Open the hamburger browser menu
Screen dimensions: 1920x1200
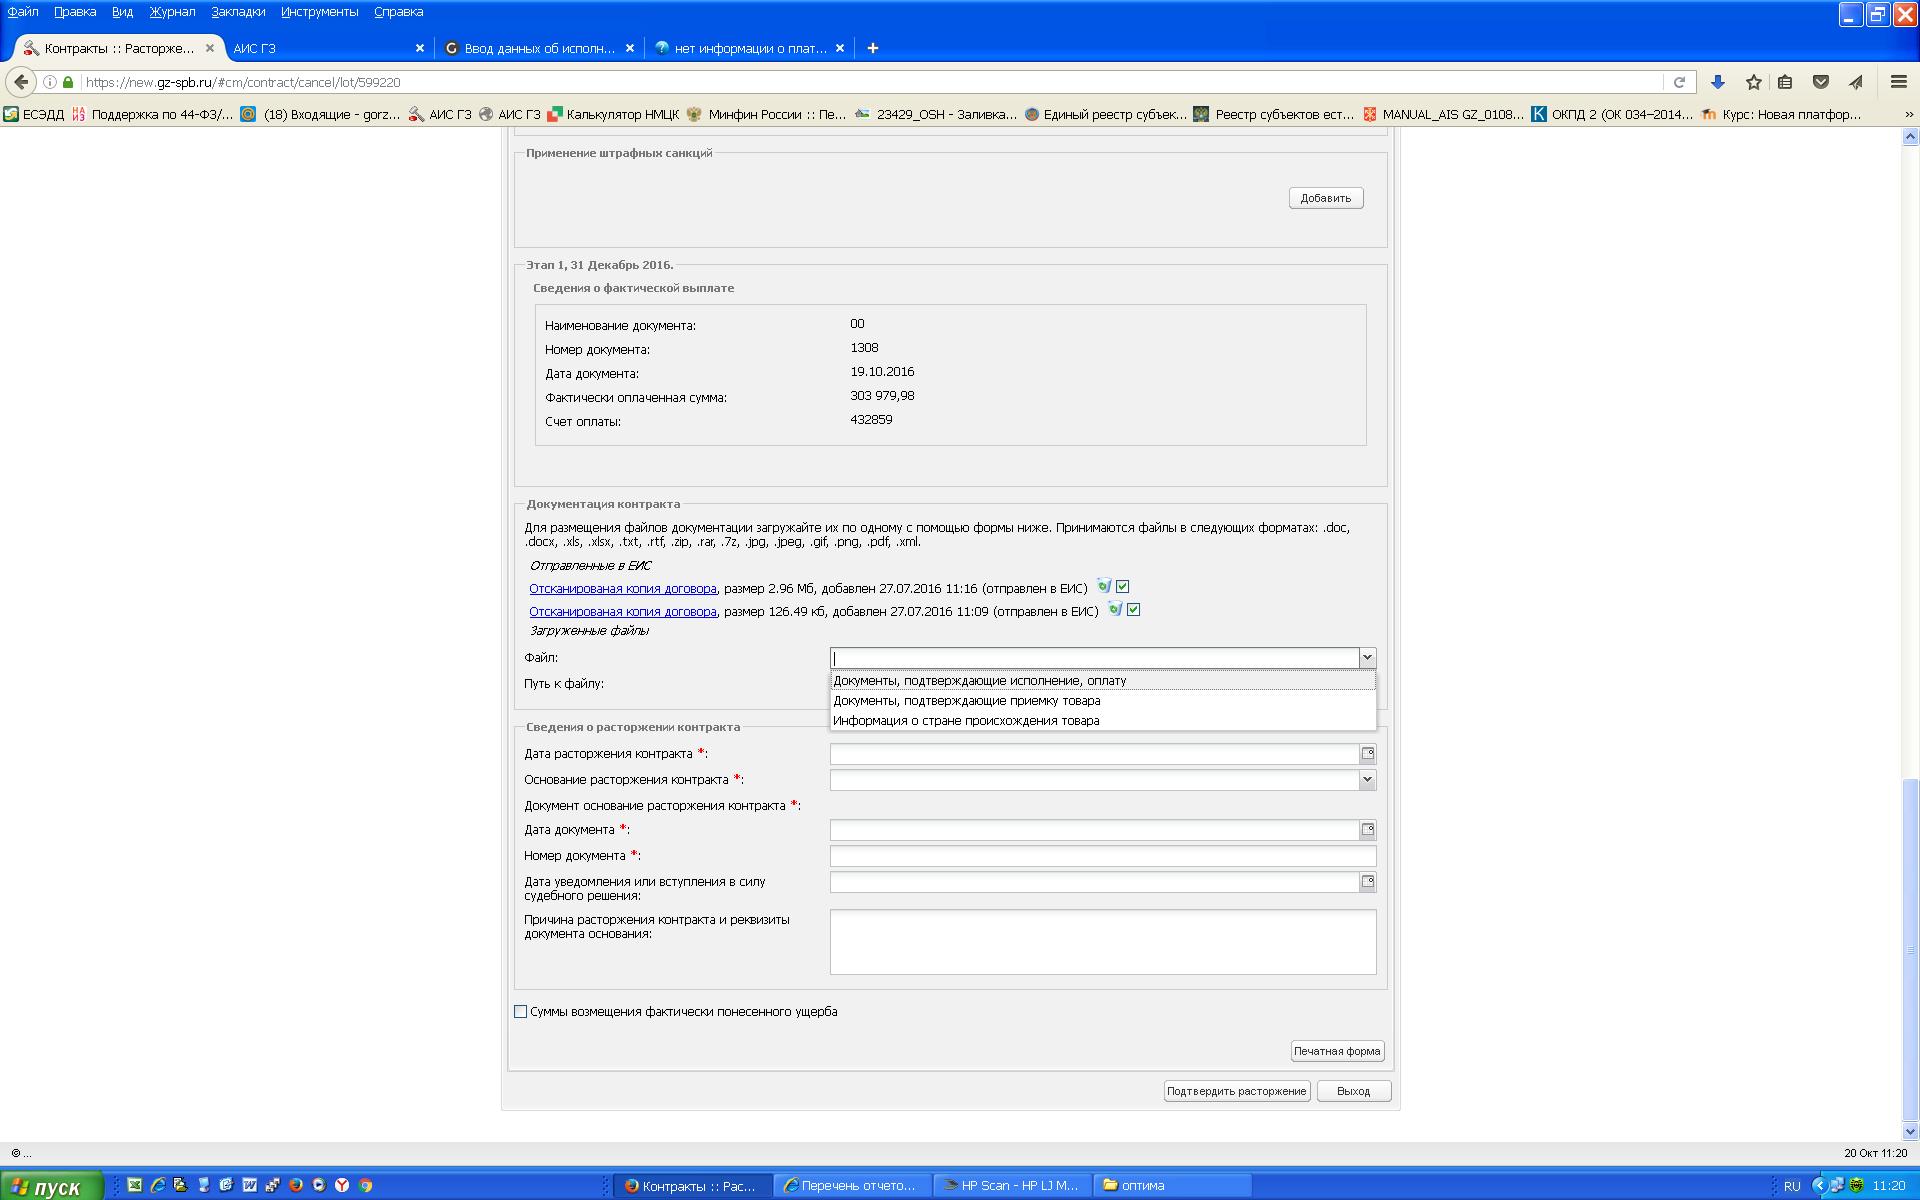click(1898, 82)
